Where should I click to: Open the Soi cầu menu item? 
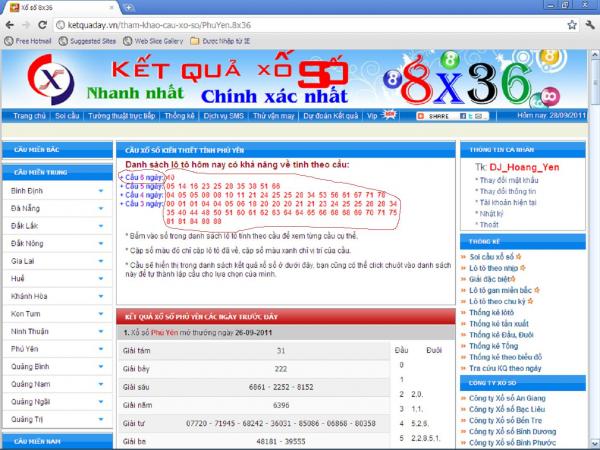tap(67, 116)
